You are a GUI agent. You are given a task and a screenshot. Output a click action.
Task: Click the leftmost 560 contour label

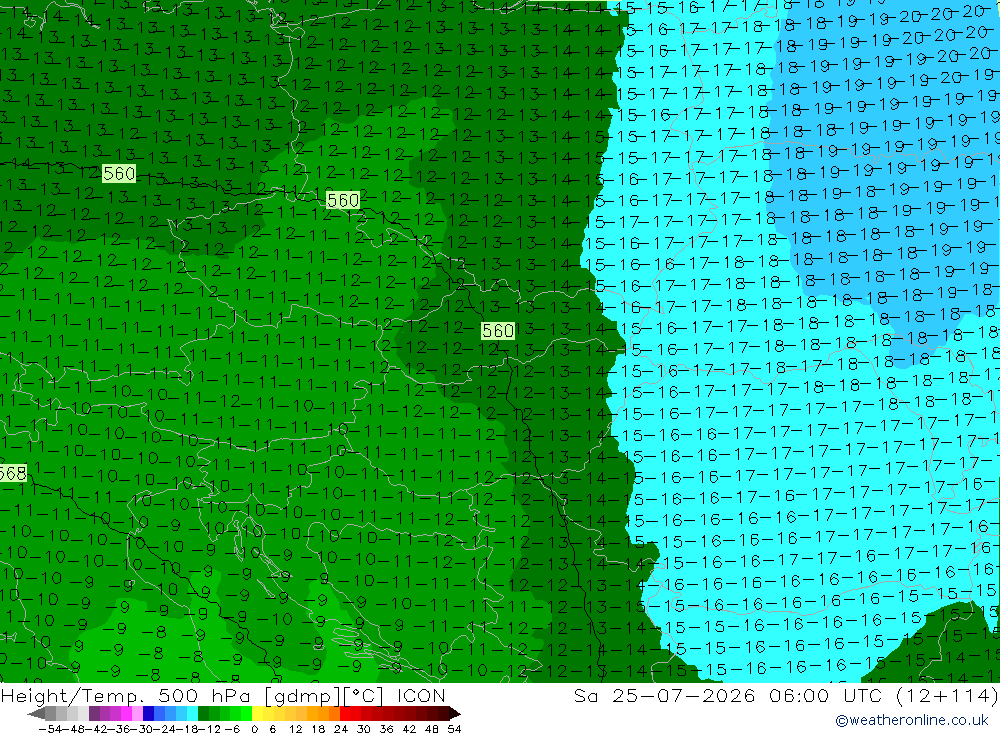click(x=119, y=174)
